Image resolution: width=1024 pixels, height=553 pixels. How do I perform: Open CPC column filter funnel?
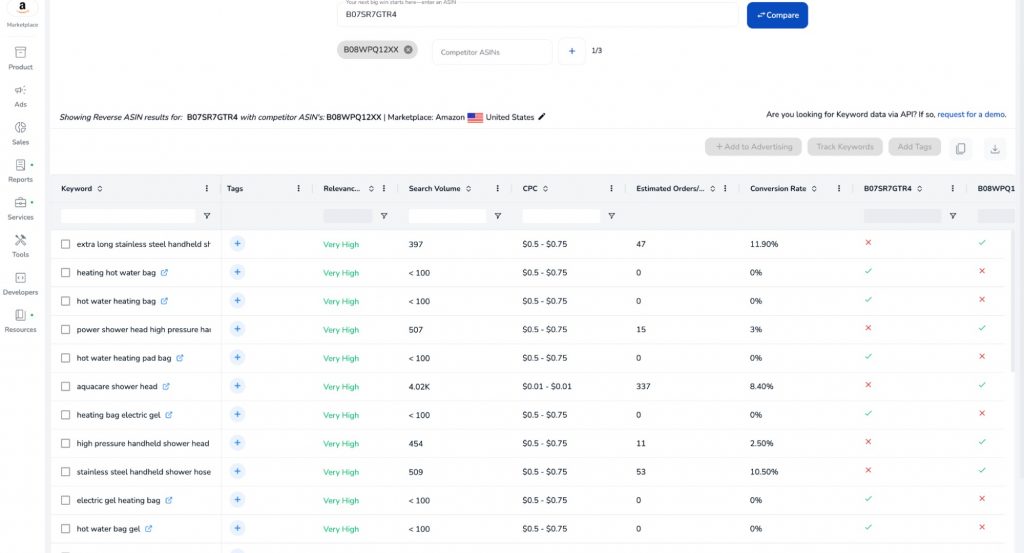[x=611, y=215]
